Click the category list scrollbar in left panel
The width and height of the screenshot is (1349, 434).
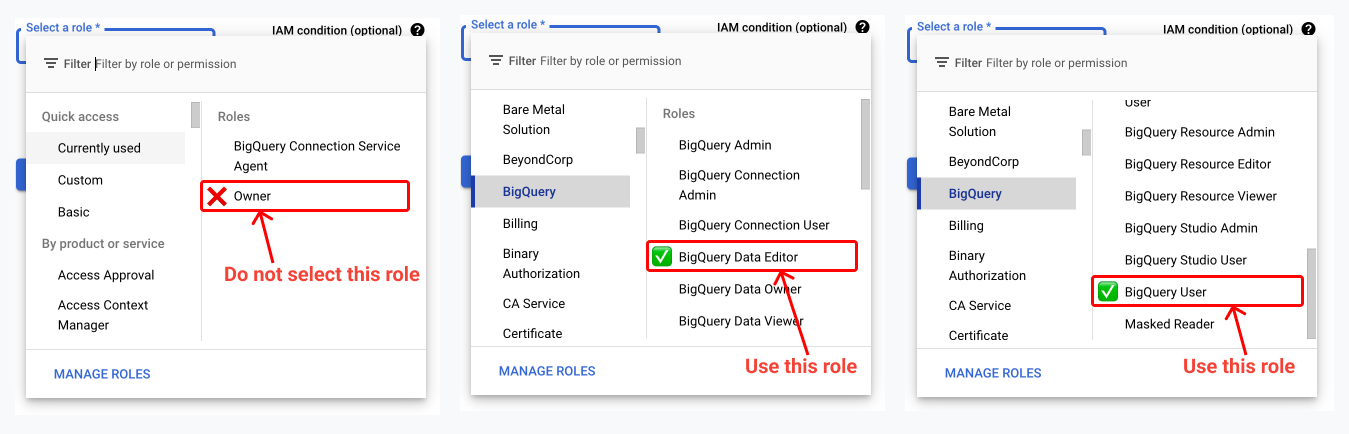[x=195, y=116]
